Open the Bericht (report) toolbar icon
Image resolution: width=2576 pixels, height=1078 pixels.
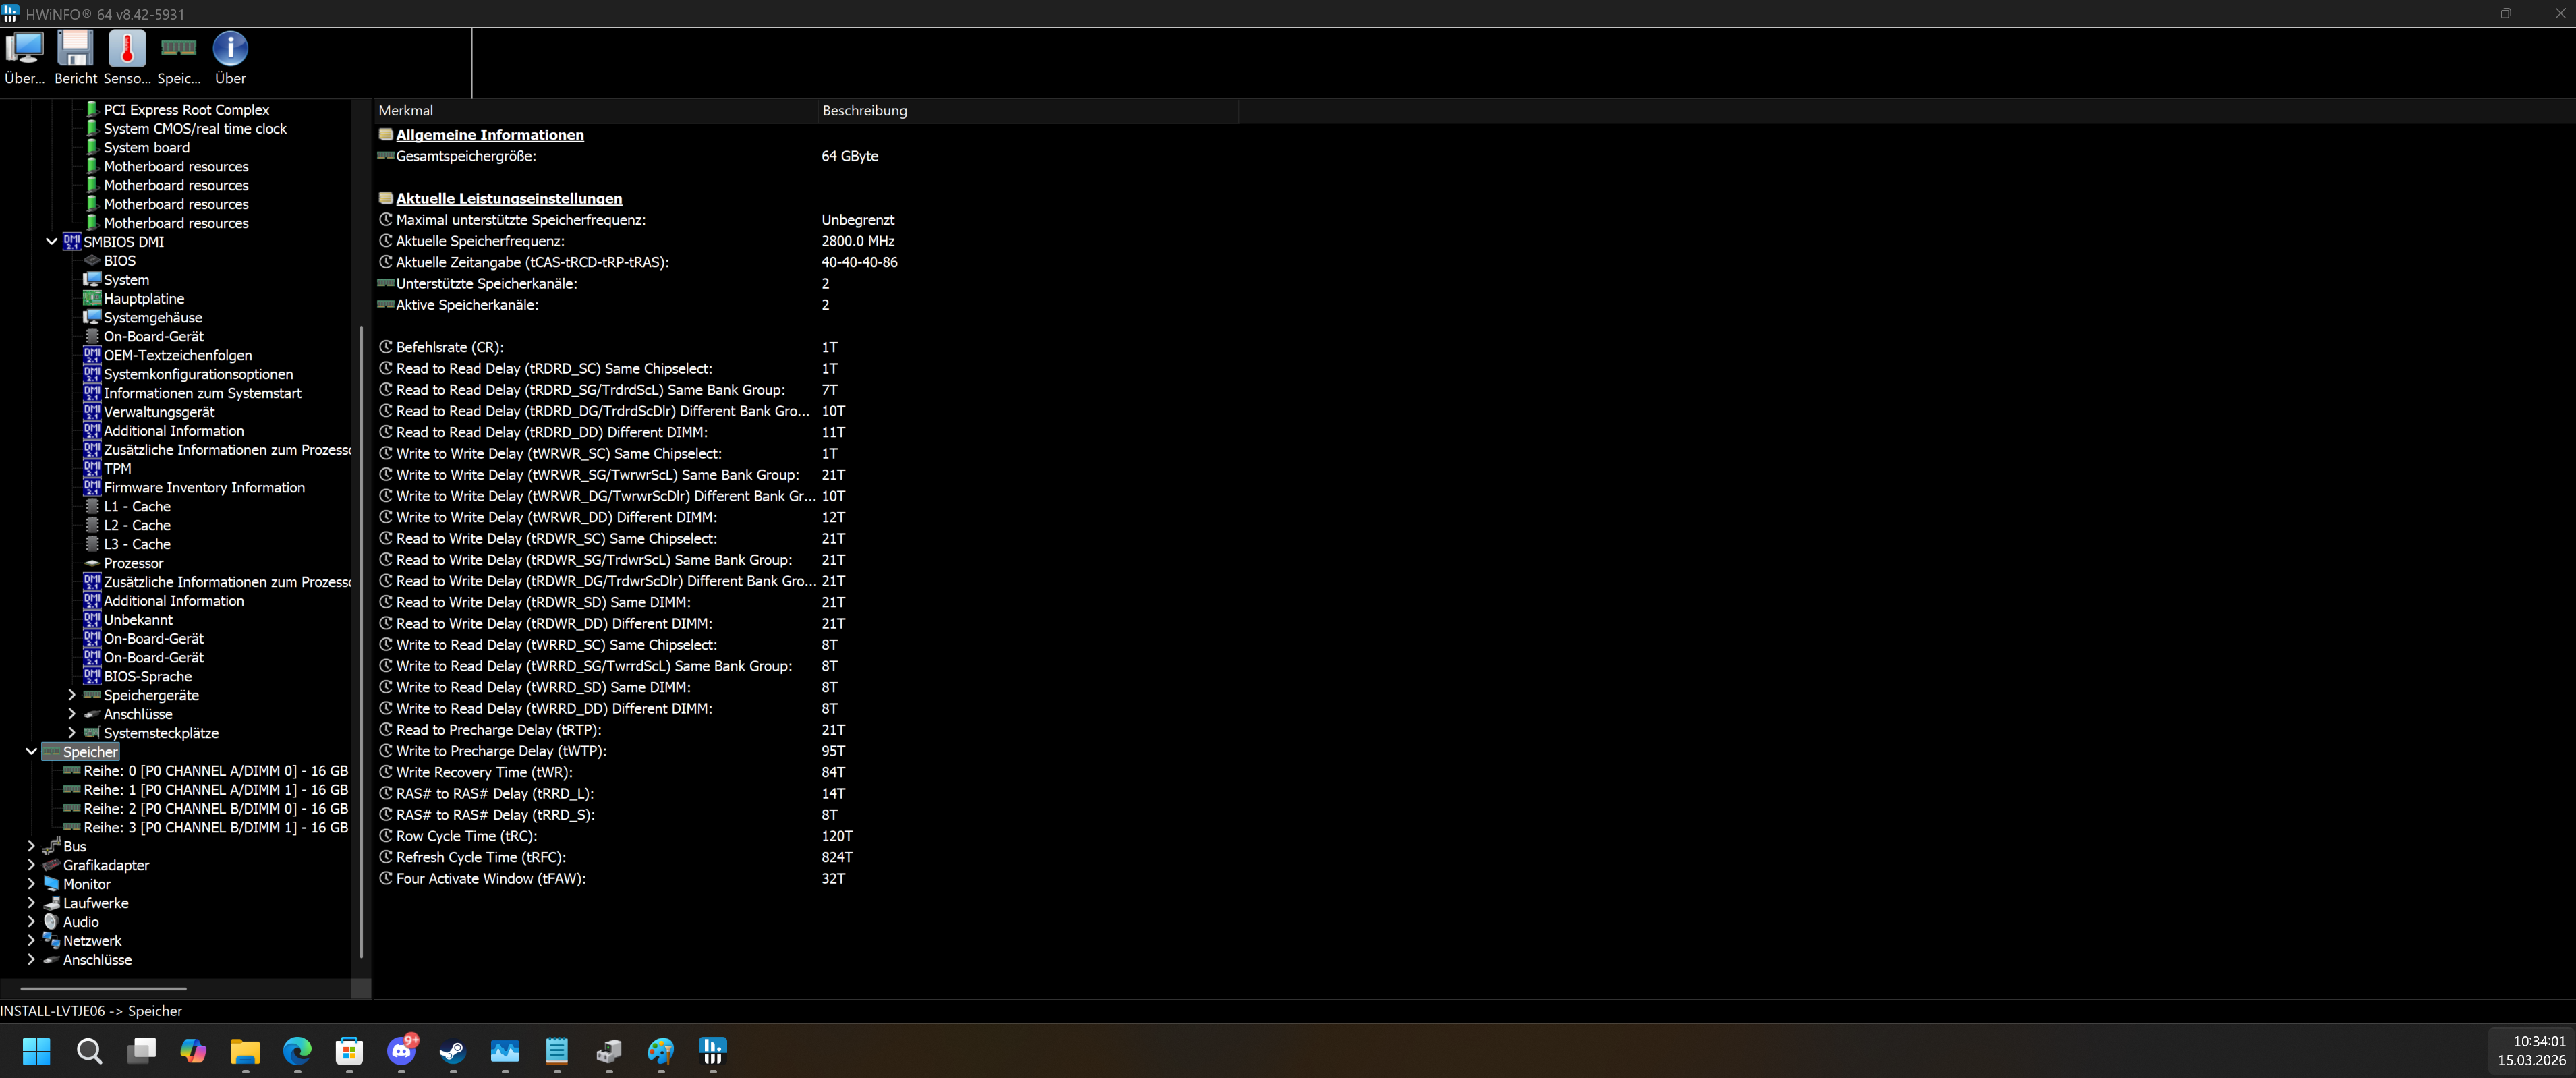[75, 57]
